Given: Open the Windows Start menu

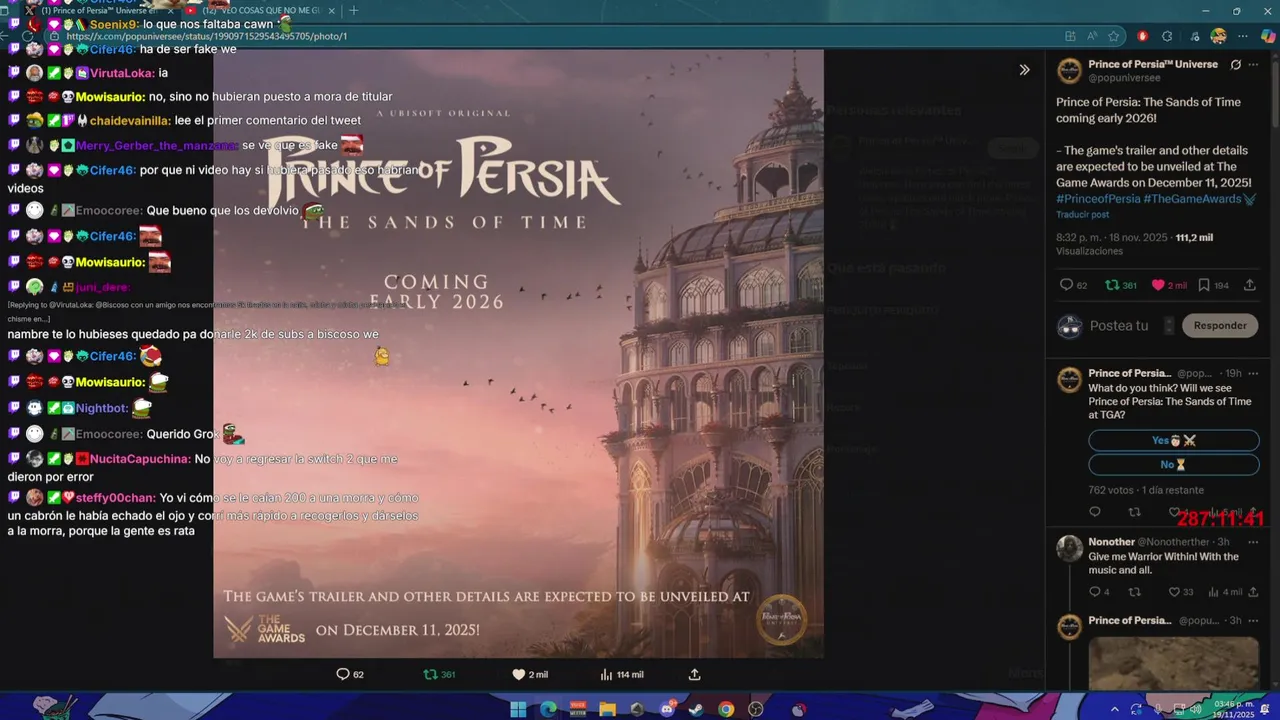Looking at the screenshot, I should coord(518,710).
